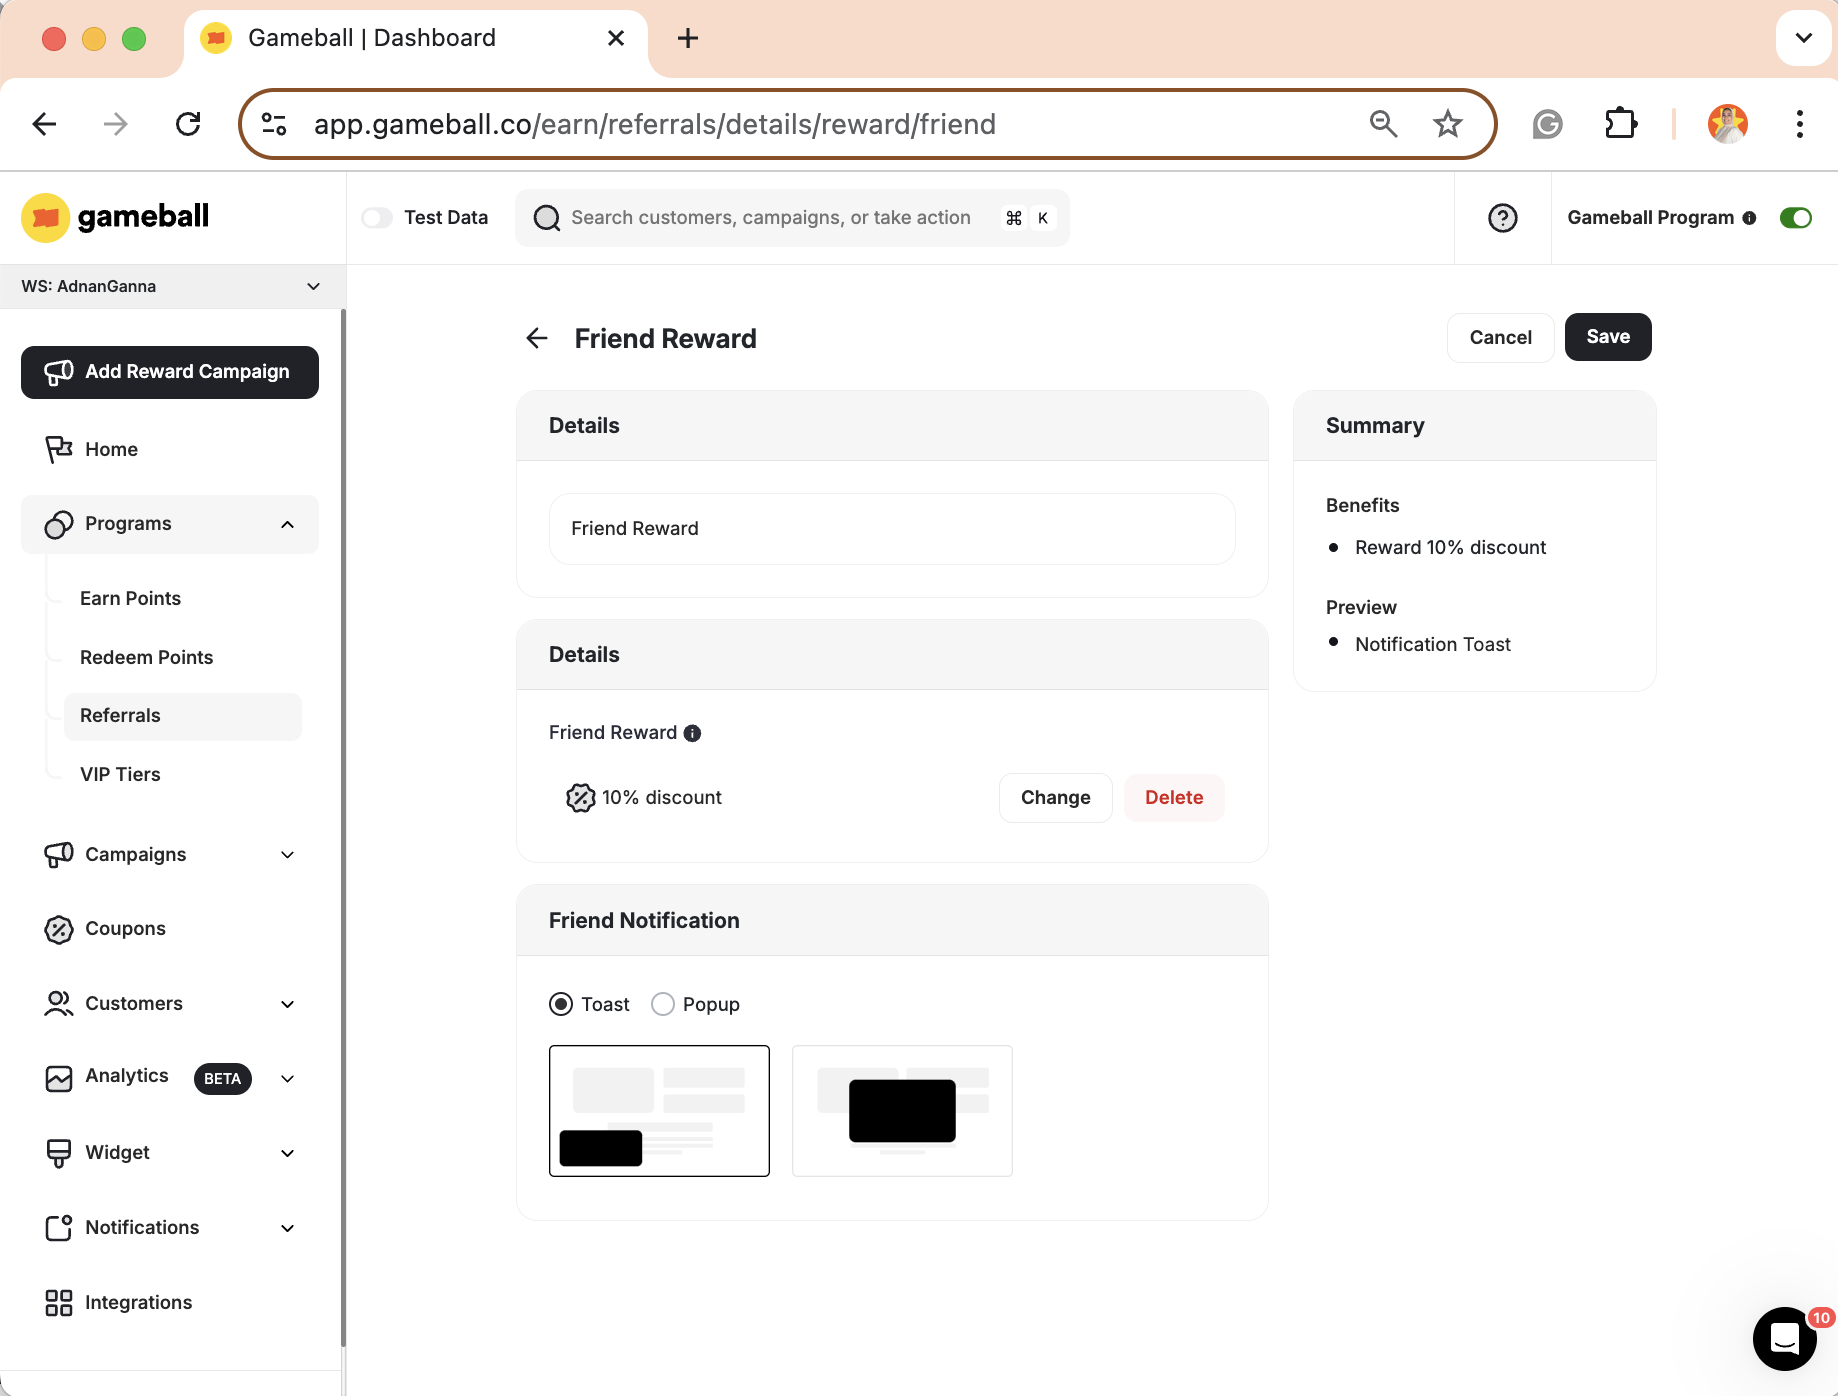Open the browser tab search dropdown
The image size is (1838, 1396).
click(1803, 38)
